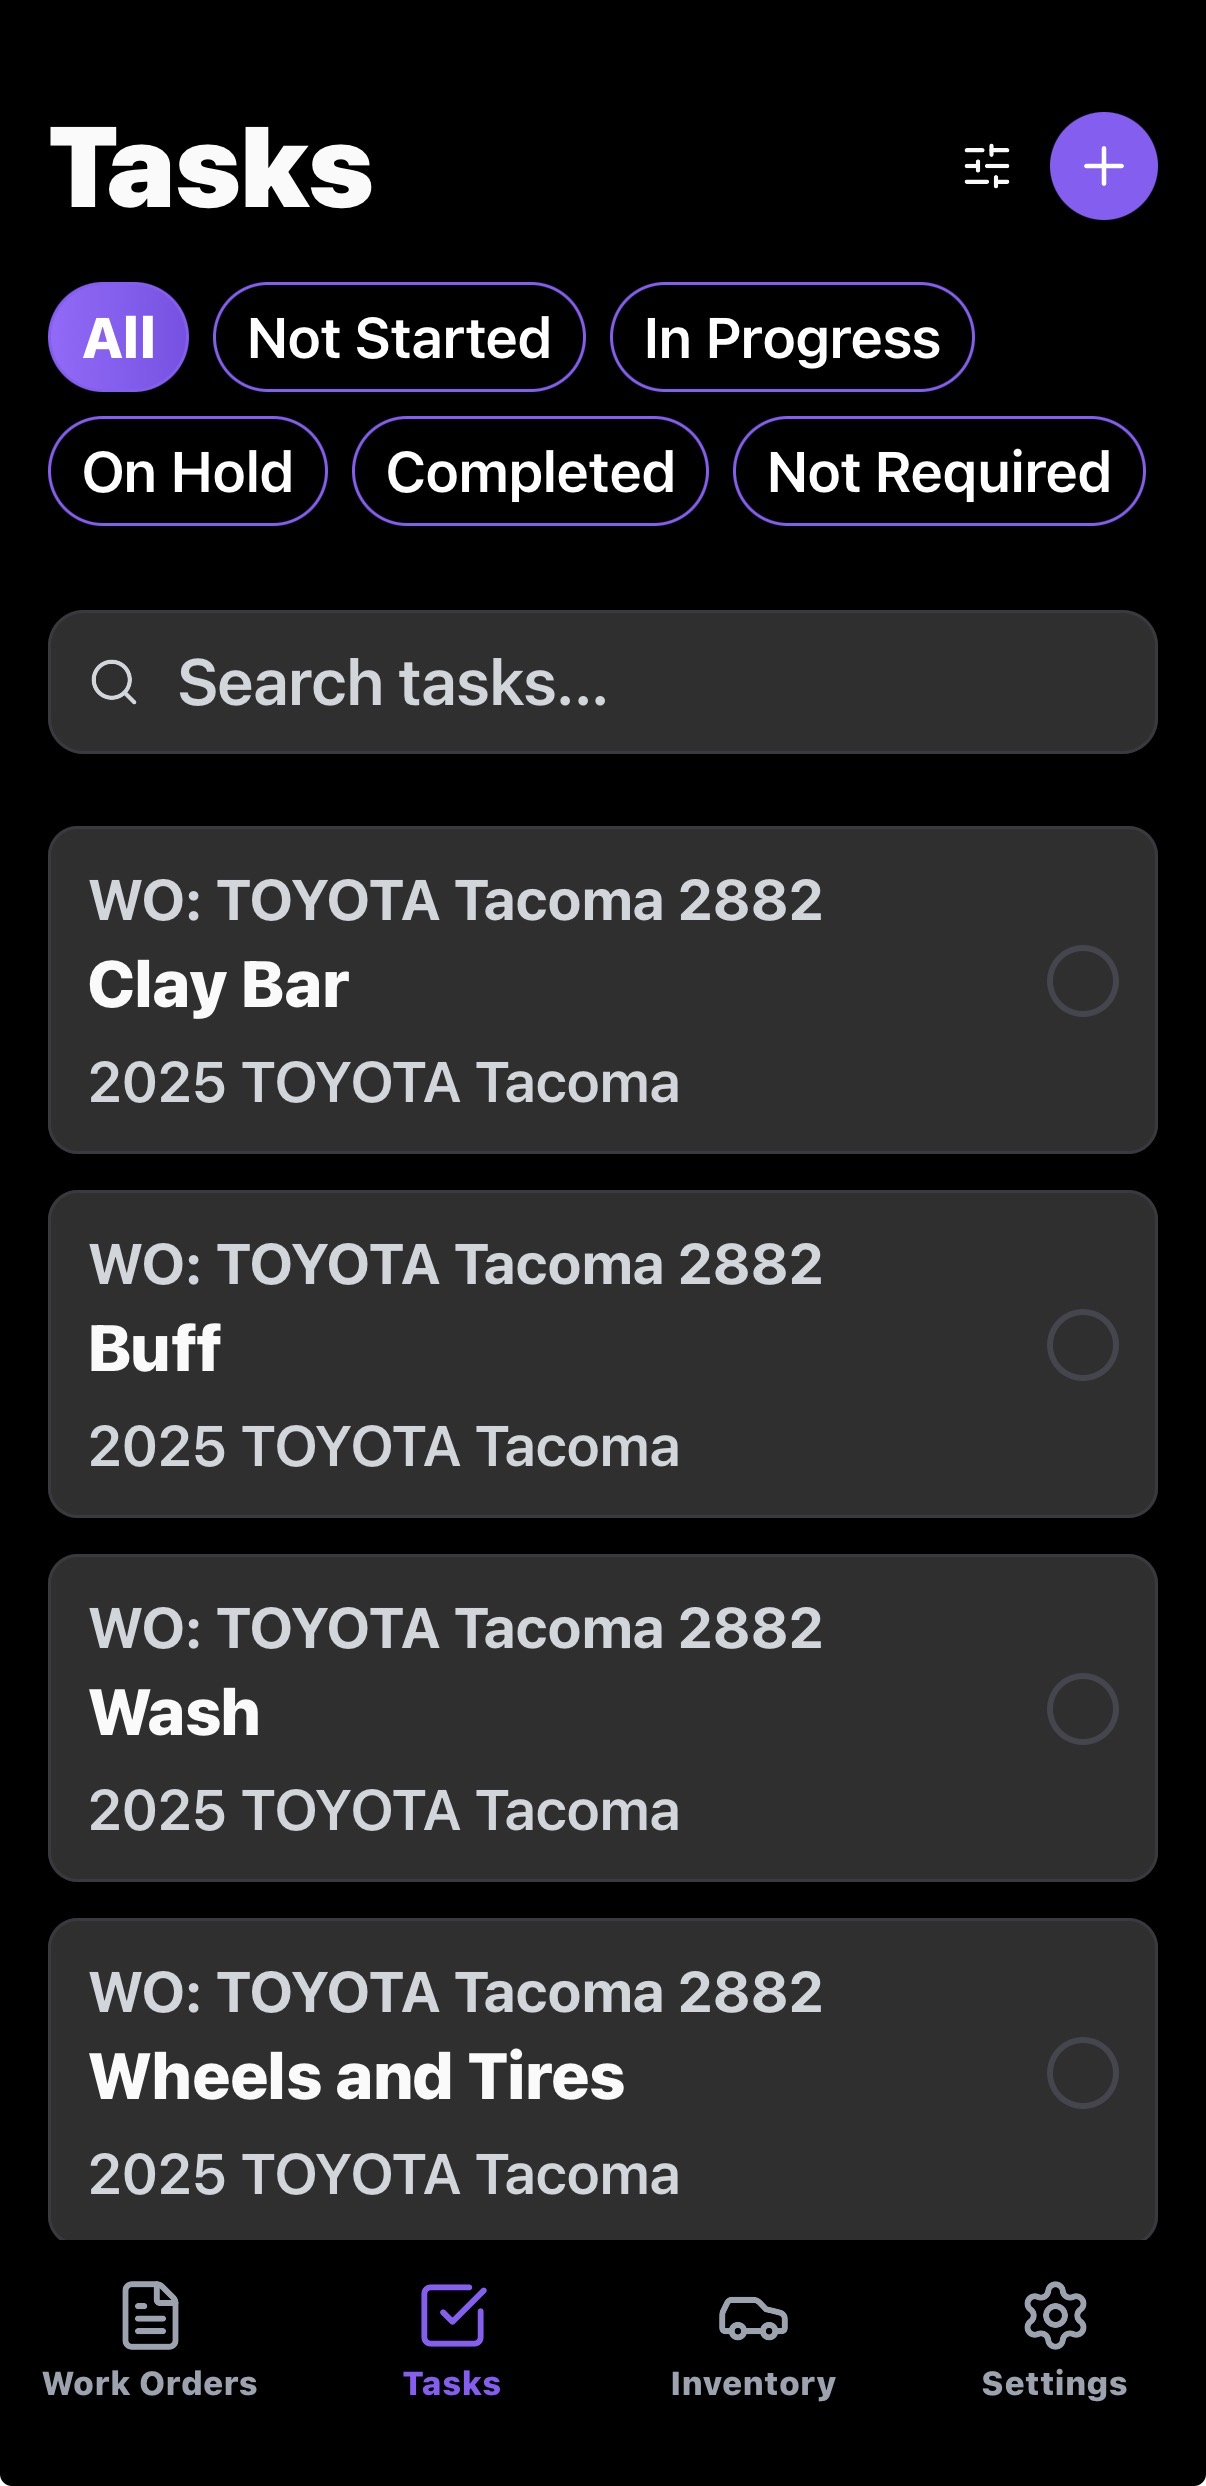This screenshot has height=2486, width=1206.
Task: Select the All filter chip
Action: pos(119,338)
